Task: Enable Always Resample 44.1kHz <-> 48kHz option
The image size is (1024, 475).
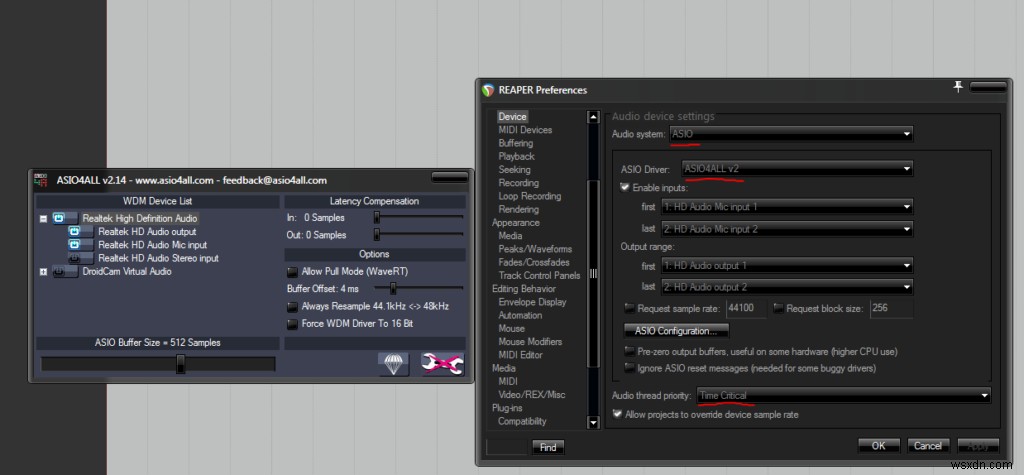Action: click(x=292, y=306)
